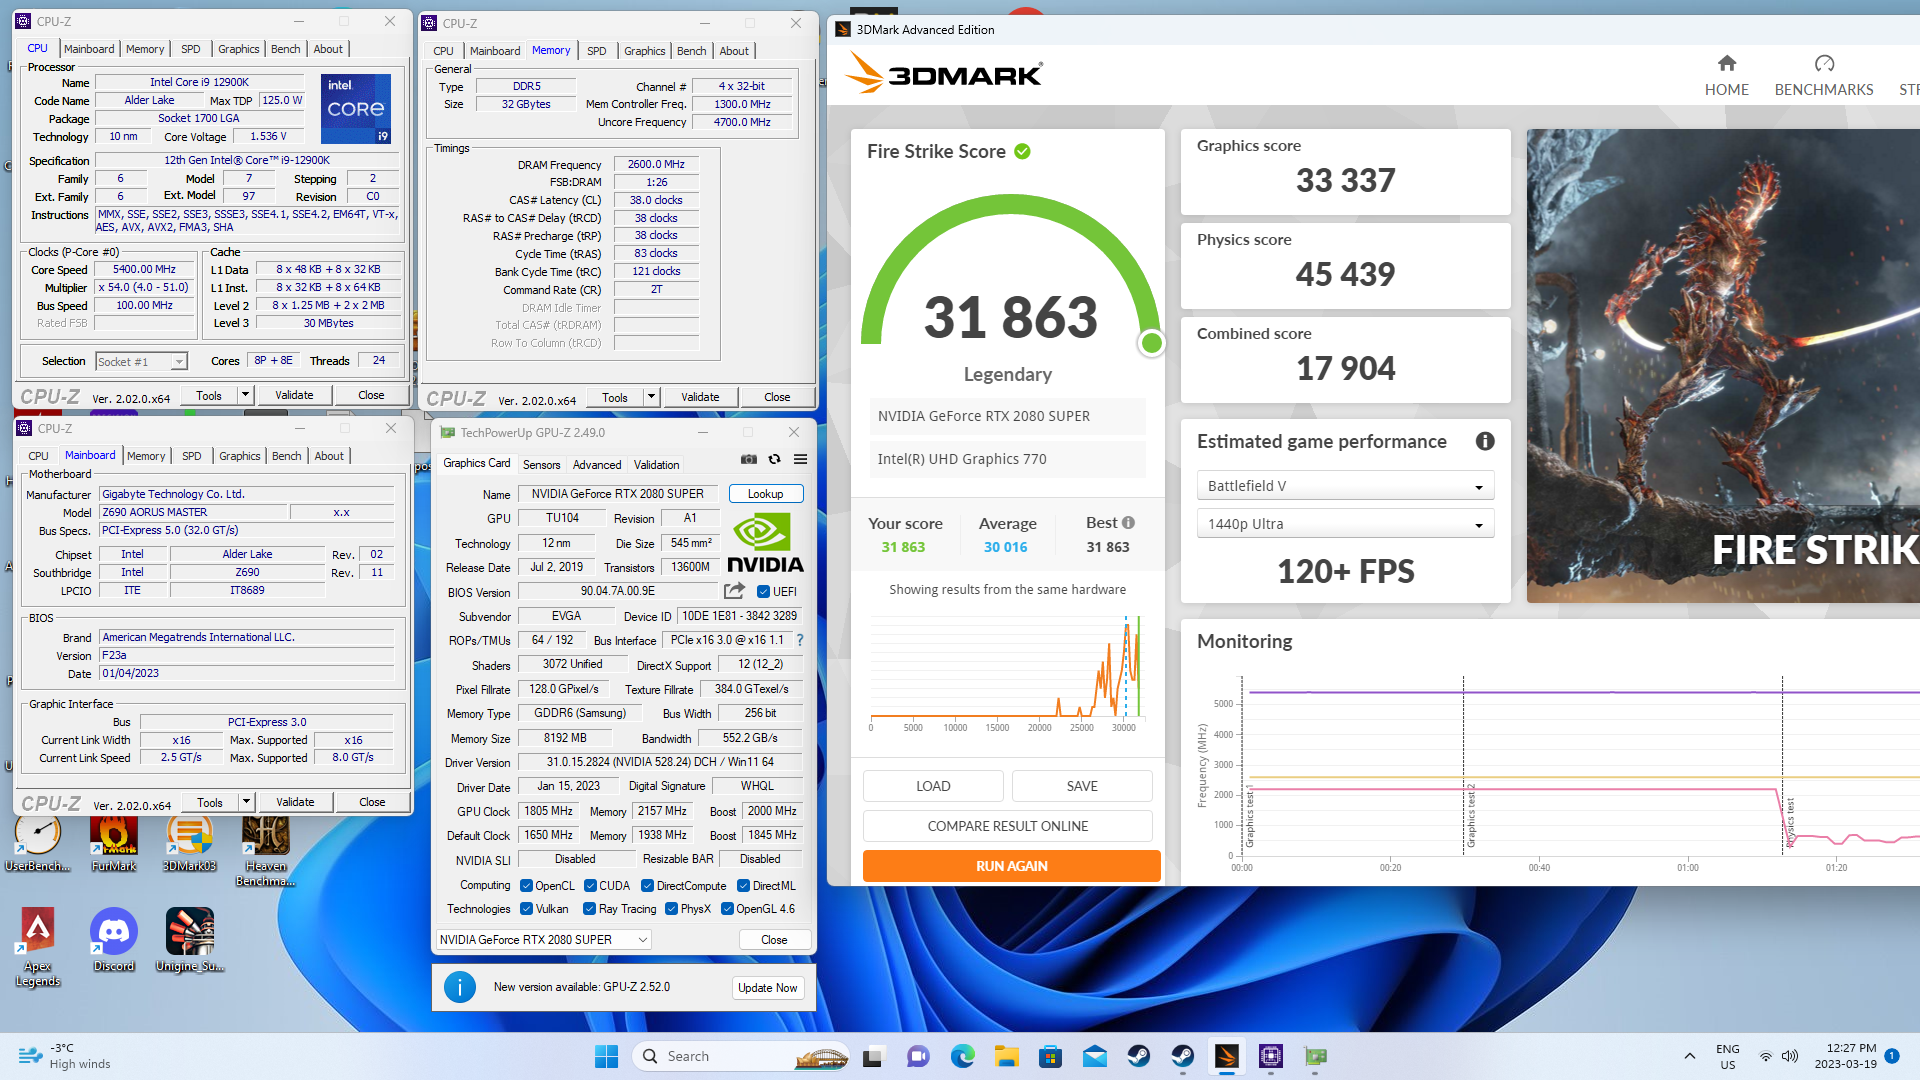Viewport: 1920px width, 1080px height.
Task: Toggle the Vulkan checkbox in GPU-Z
Action: click(526, 908)
